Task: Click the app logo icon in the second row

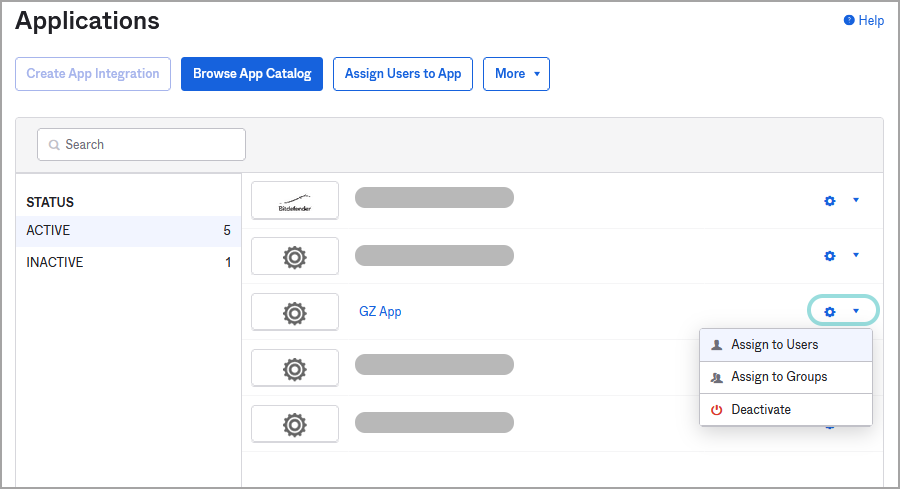Action: [294, 256]
